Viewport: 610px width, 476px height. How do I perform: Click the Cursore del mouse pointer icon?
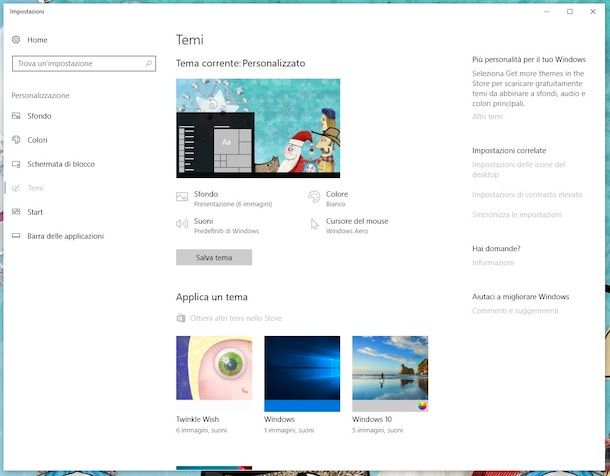click(314, 224)
